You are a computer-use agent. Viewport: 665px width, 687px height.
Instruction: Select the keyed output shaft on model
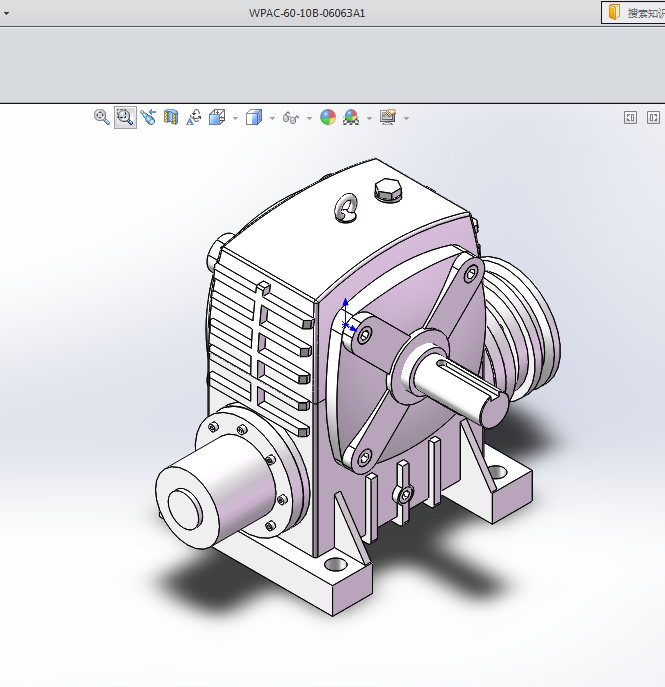pos(460,388)
